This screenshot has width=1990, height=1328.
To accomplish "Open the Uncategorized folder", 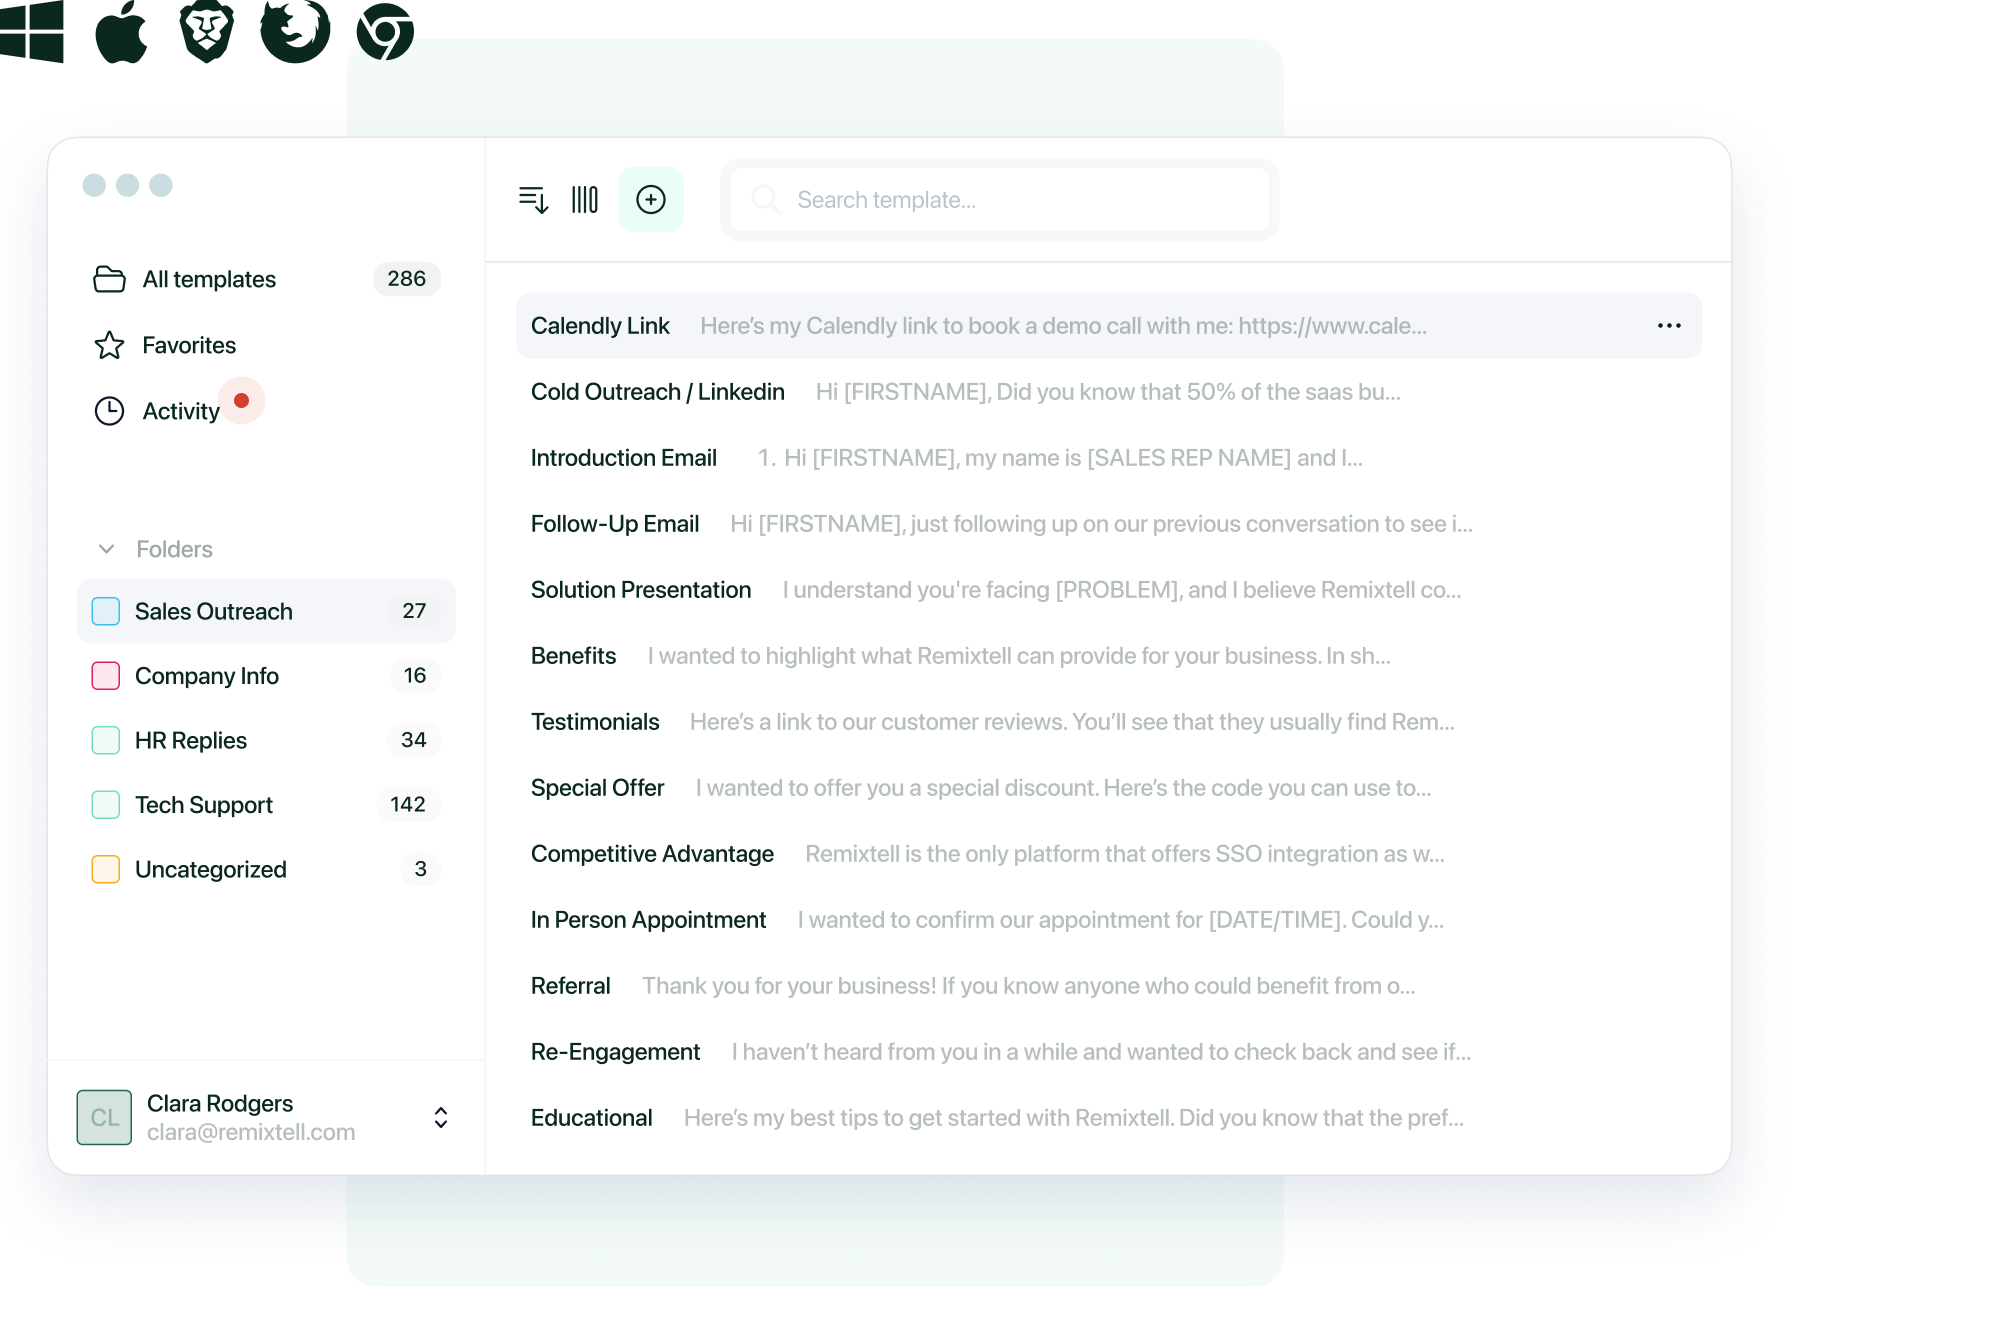I will [x=210, y=867].
